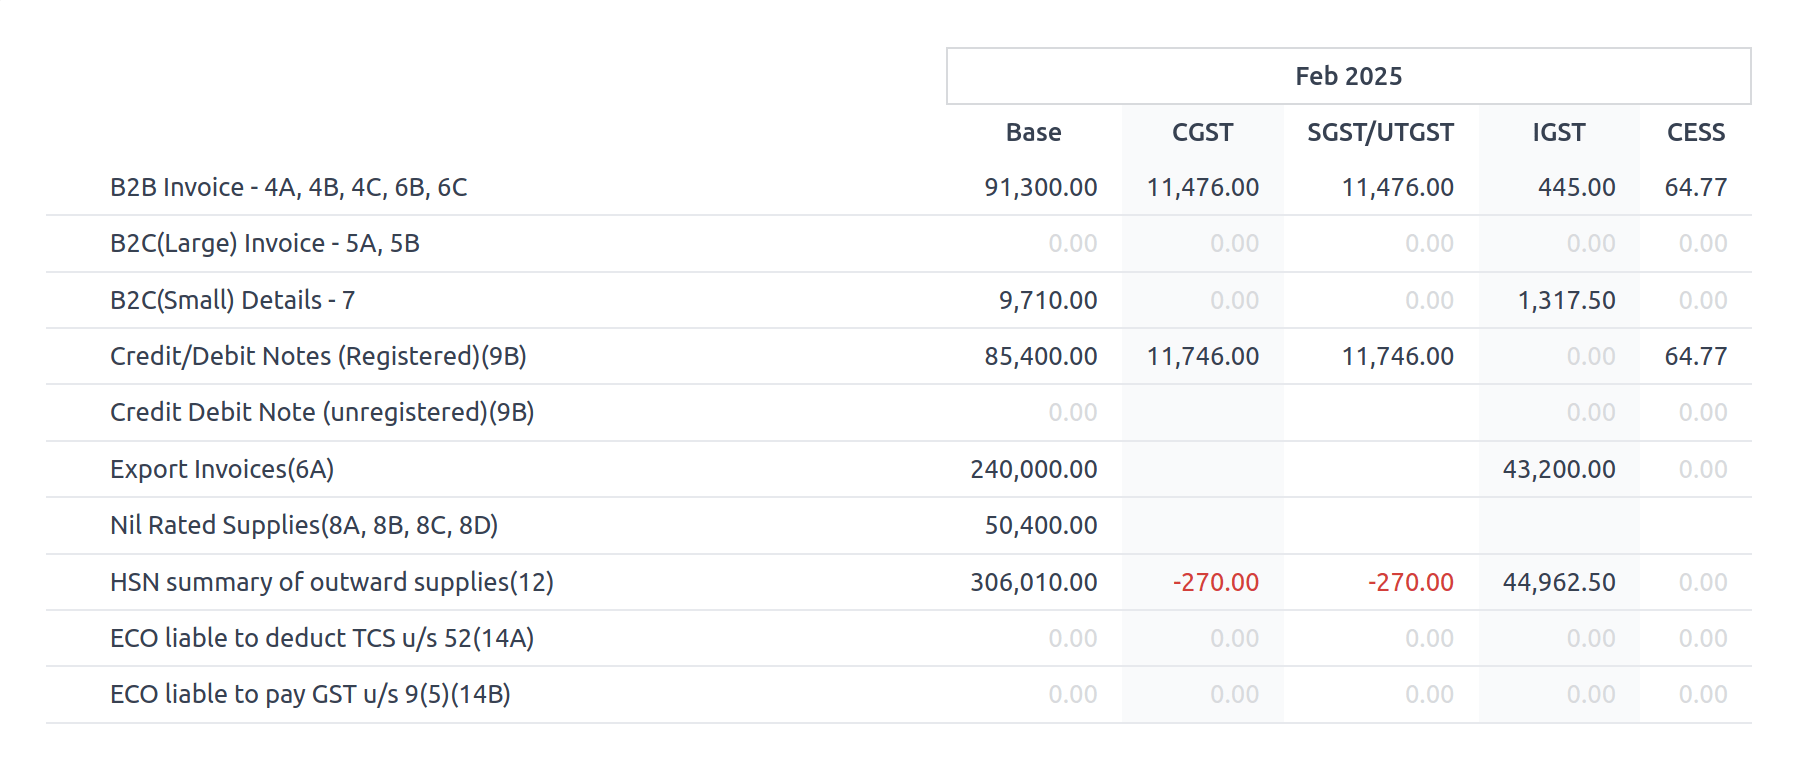Image resolution: width=1795 pixels, height=765 pixels.
Task: Click the CESS column header
Action: (1695, 132)
